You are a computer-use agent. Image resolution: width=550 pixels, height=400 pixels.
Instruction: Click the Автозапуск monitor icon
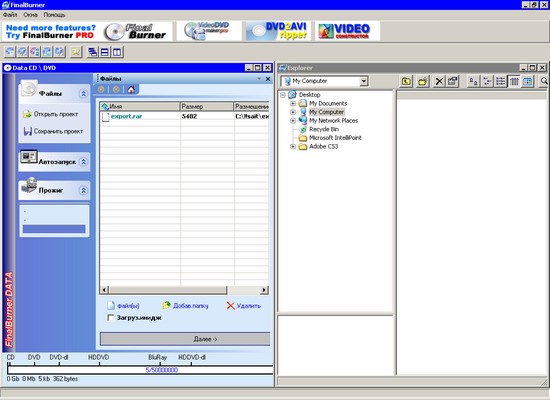[x=29, y=157]
